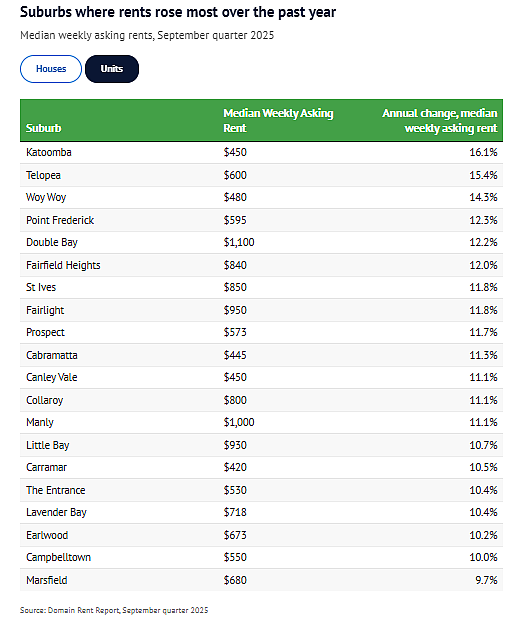
Task: Select the Fairfield Heights row
Action: [x=261, y=265]
